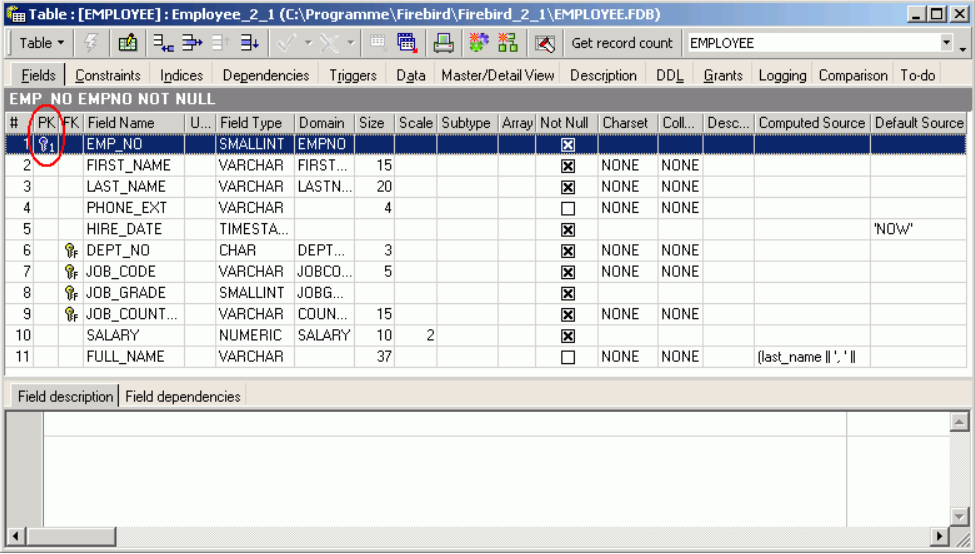Click the move field down toolbar icon
The width and height of the screenshot is (975, 554).
tap(249, 43)
